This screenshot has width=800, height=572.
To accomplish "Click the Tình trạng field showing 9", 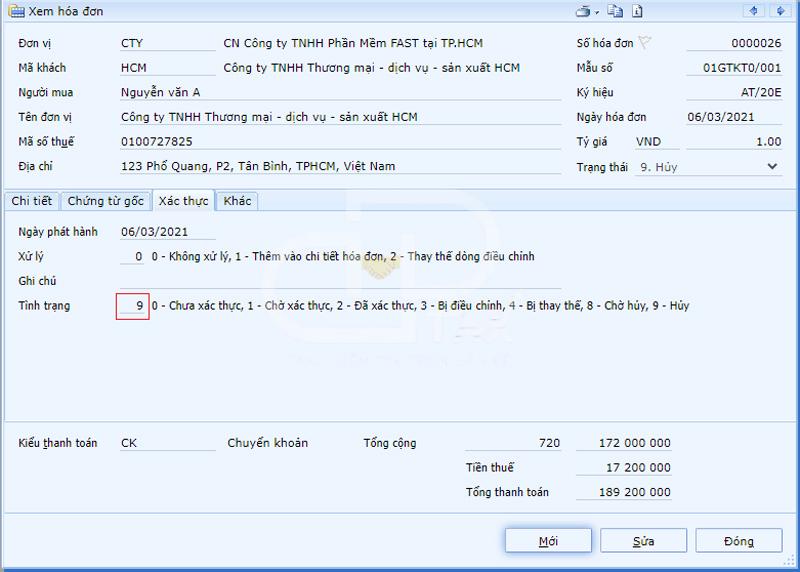I will click(x=133, y=306).
